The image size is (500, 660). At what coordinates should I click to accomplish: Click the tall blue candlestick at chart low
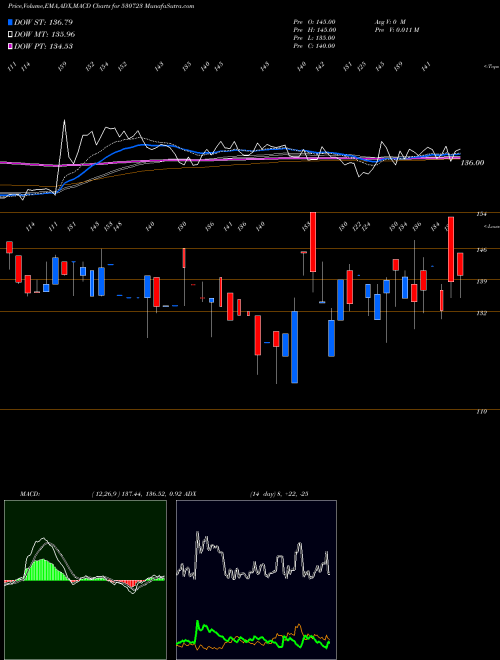(295, 347)
